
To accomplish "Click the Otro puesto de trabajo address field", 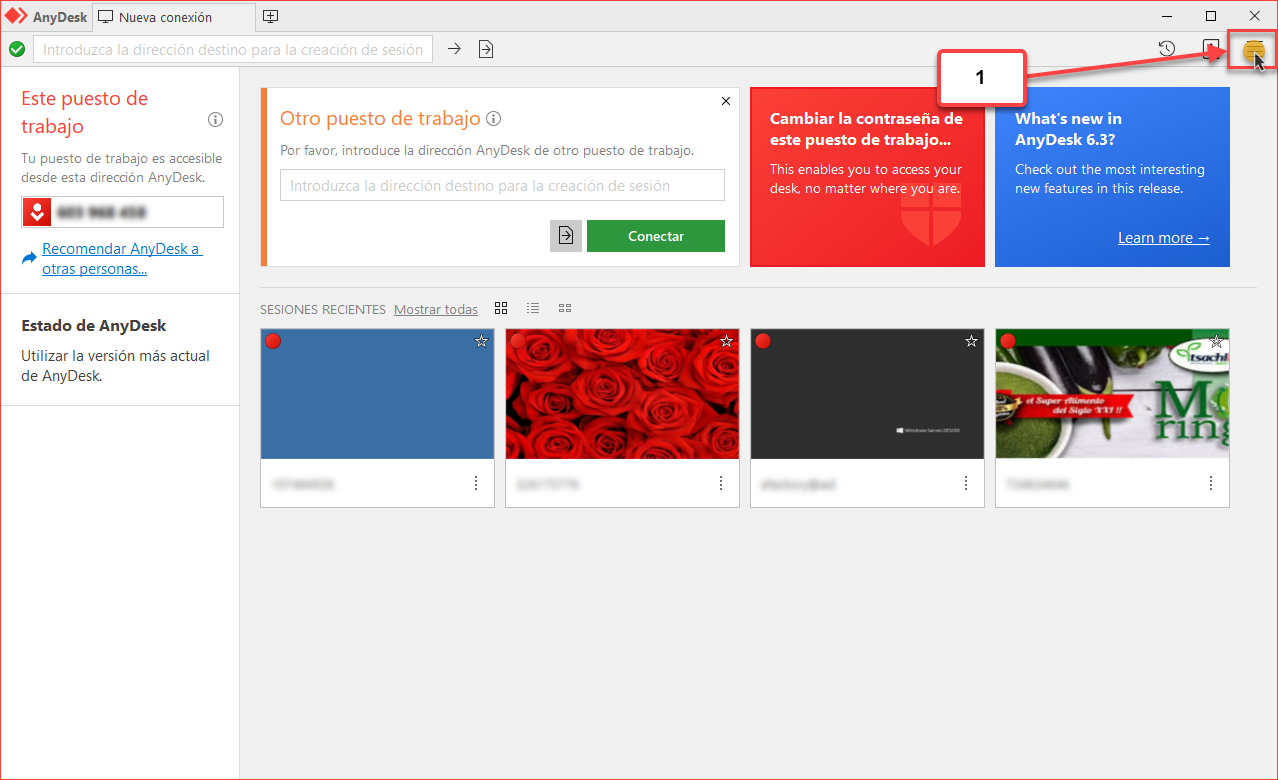I will pyautogui.click(x=502, y=185).
